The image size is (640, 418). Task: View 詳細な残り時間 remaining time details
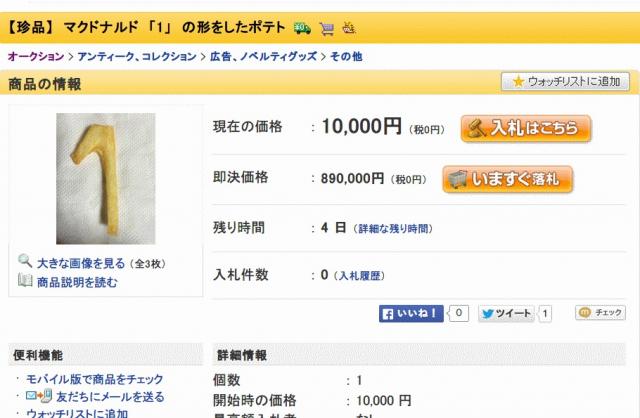point(393,229)
